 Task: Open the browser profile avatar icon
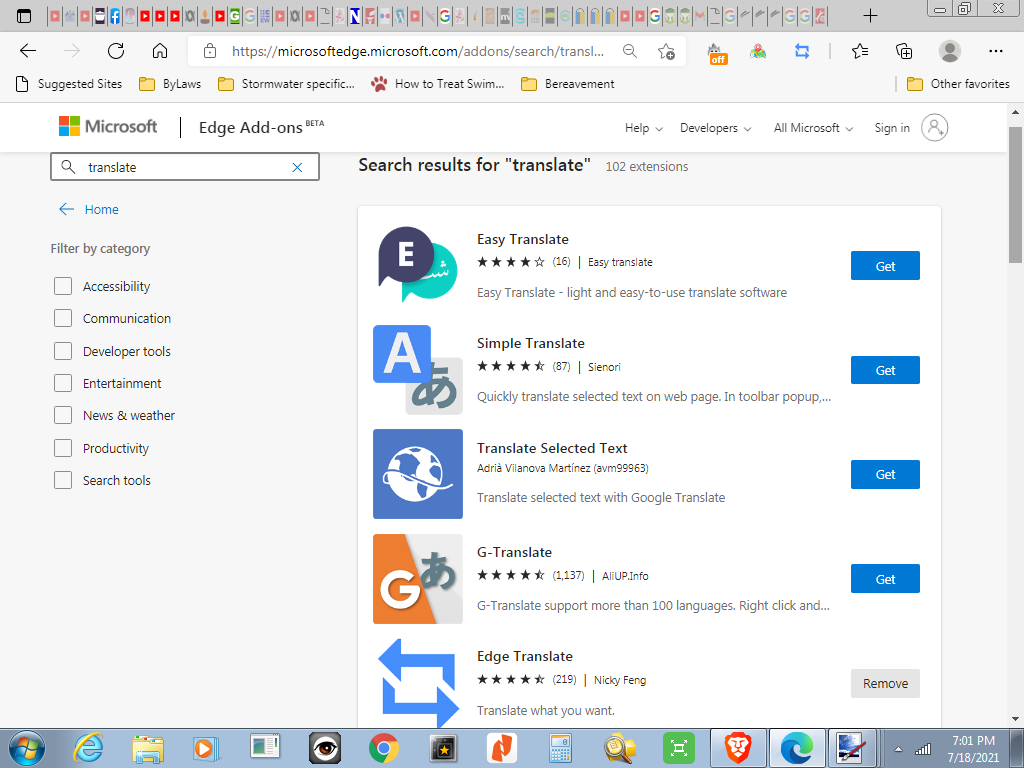(x=950, y=51)
